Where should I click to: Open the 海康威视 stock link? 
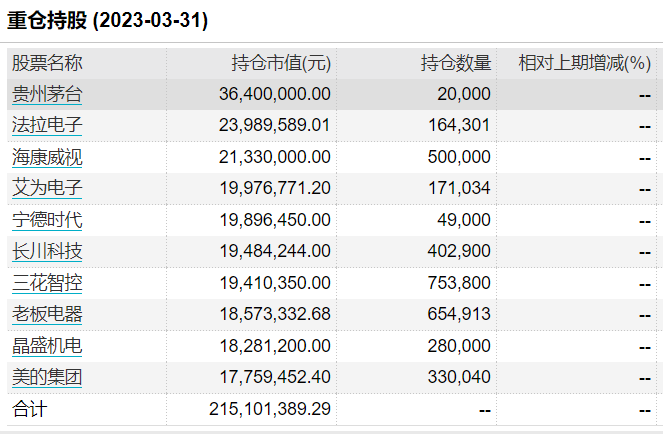pos(47,157)
